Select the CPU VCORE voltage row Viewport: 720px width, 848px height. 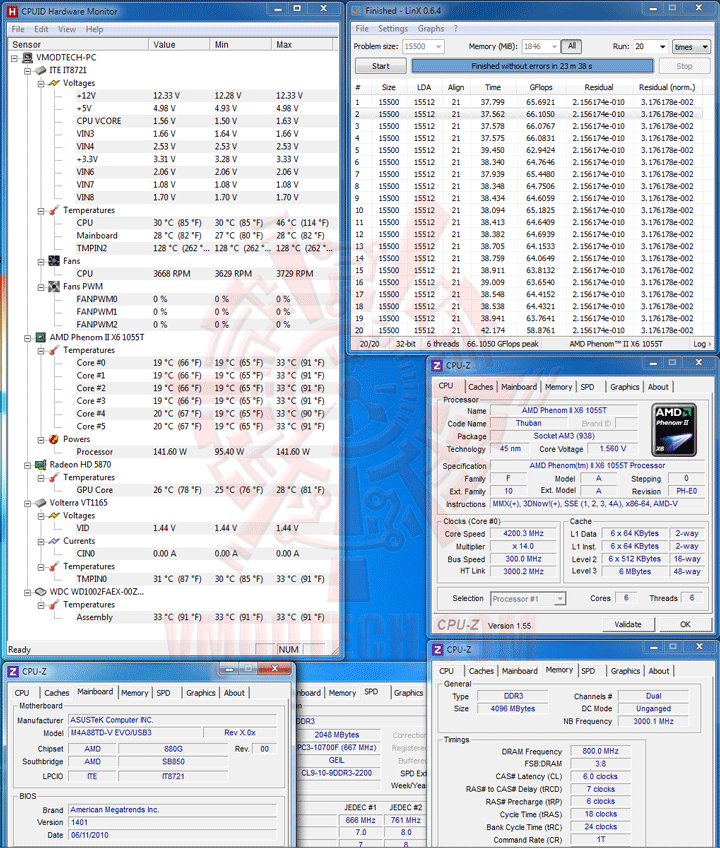pos(206,121)
